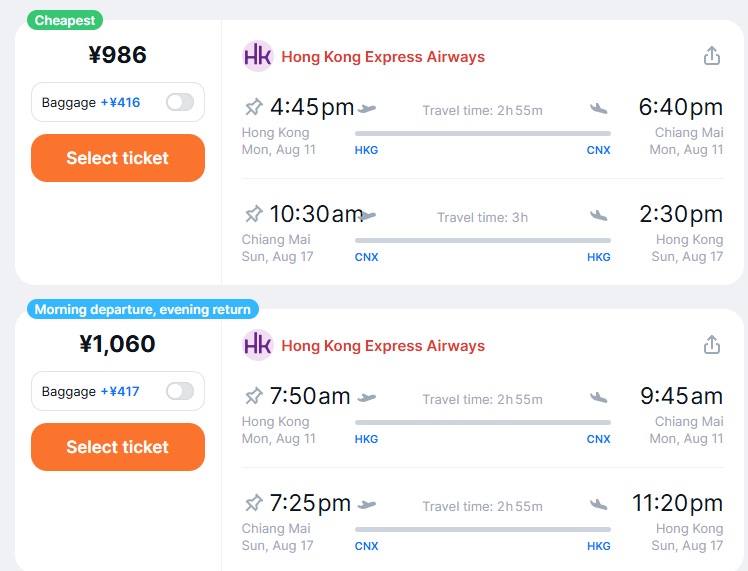The width and height of the screenshot is (748, 571).
Task: Select ticket priced at ¥1,060
Action: 118,447
